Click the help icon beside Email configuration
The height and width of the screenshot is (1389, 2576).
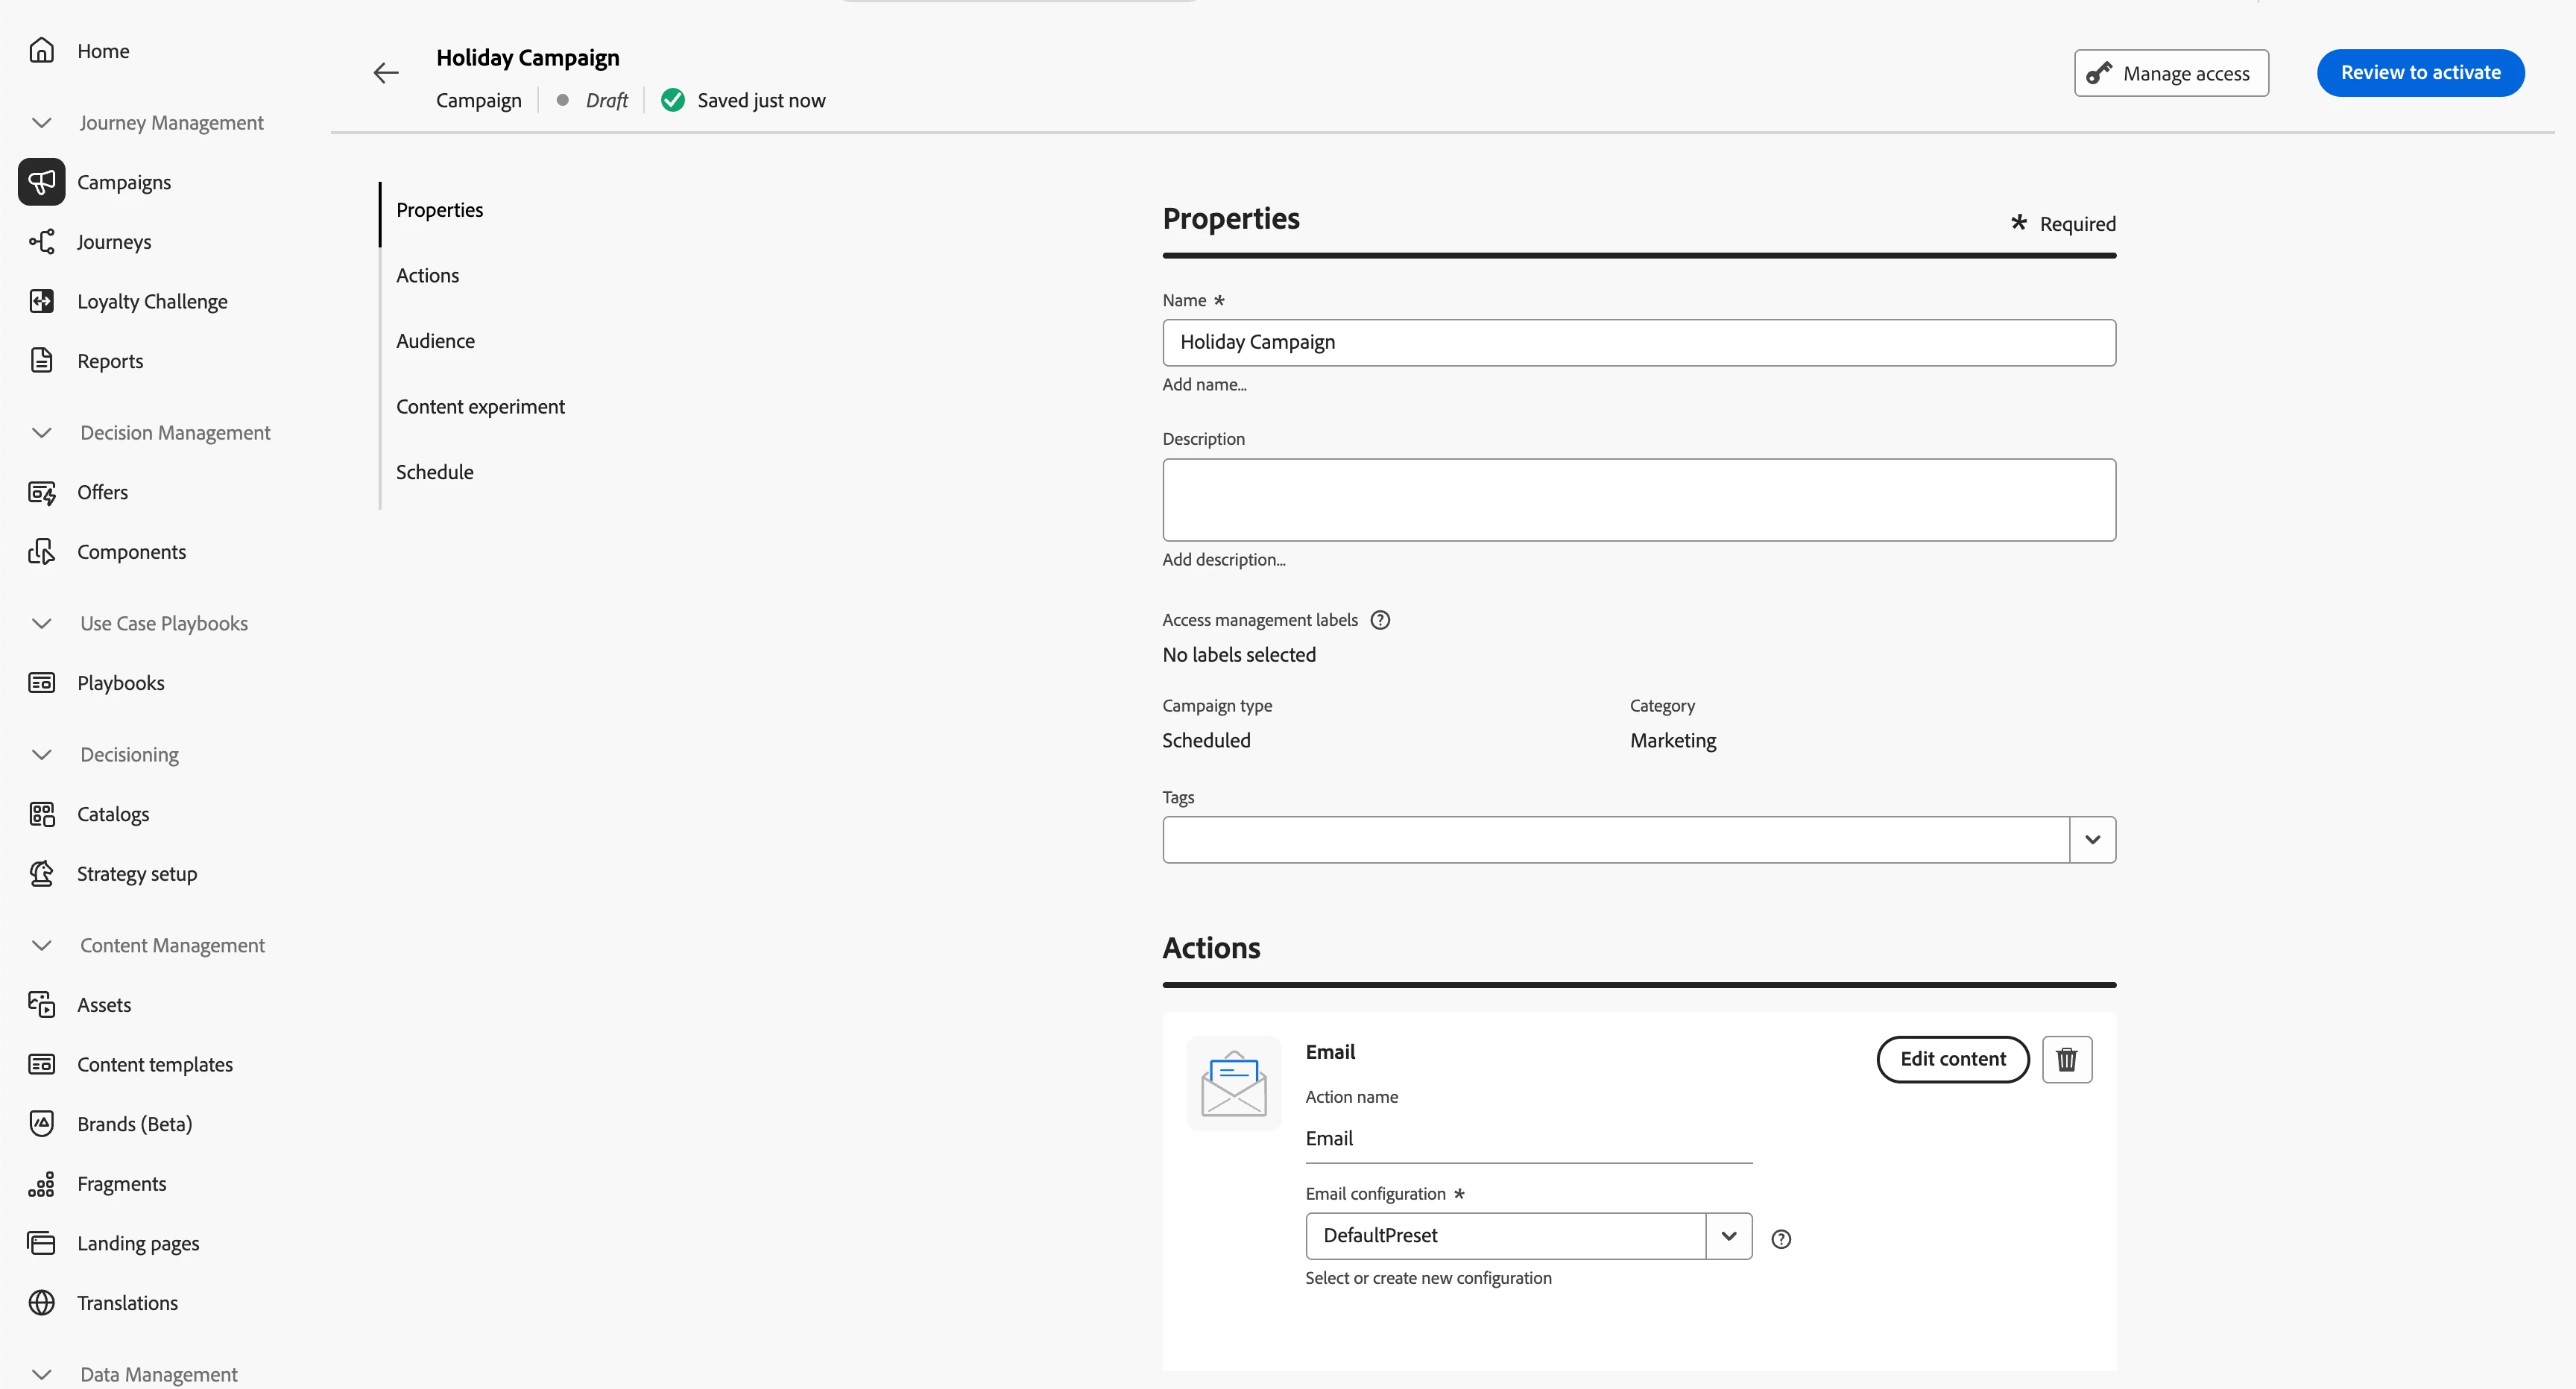pos(1781,1239)
